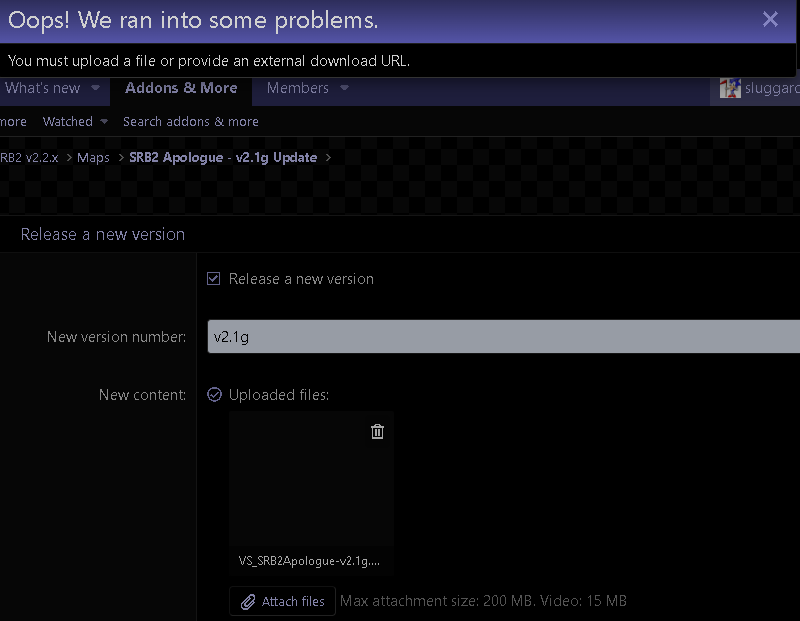The image size is (800, 621).
Task: Open the What's new tab
Action: pos(43,88)
